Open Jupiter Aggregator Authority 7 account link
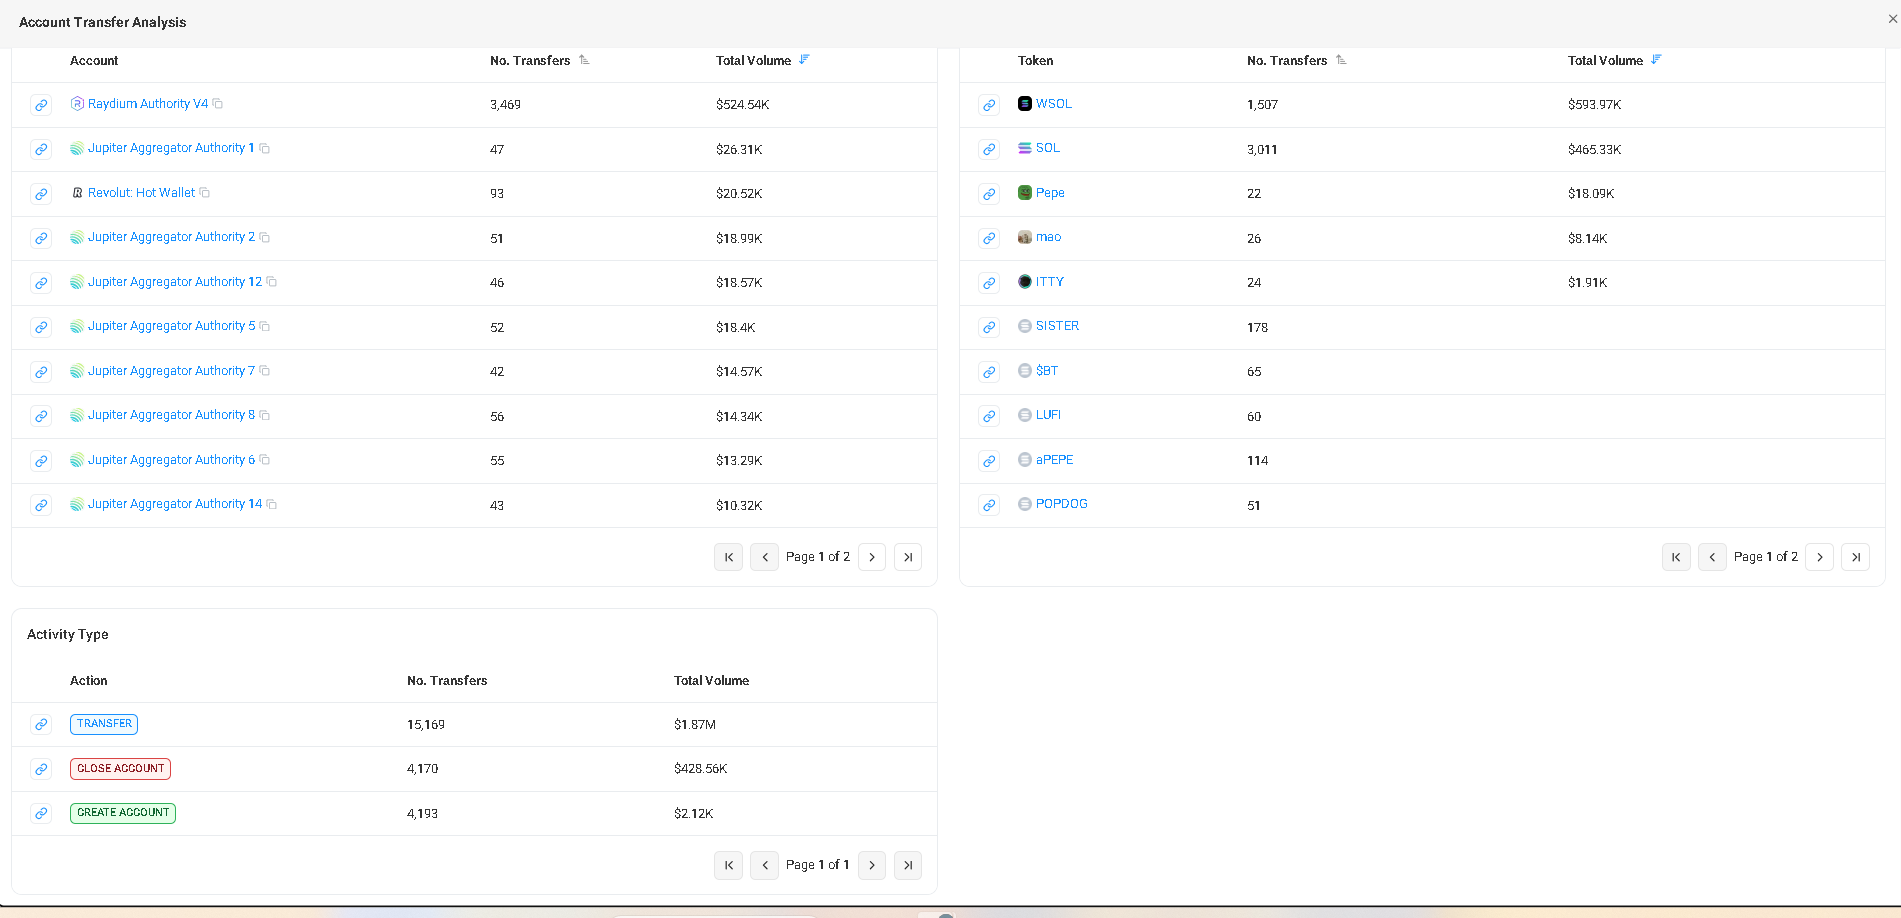The width and height of the screenshot is (1901, 918). (171, 371)
